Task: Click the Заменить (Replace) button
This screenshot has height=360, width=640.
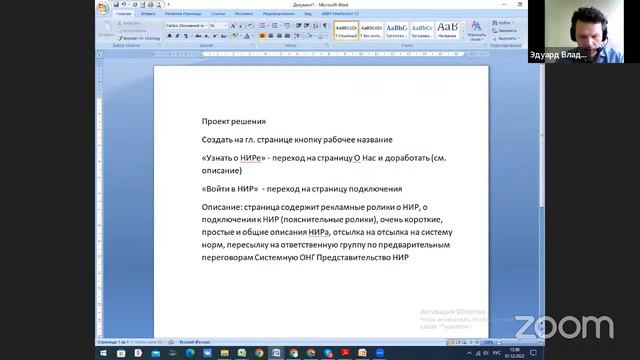Action: click(x=505, y=31)
